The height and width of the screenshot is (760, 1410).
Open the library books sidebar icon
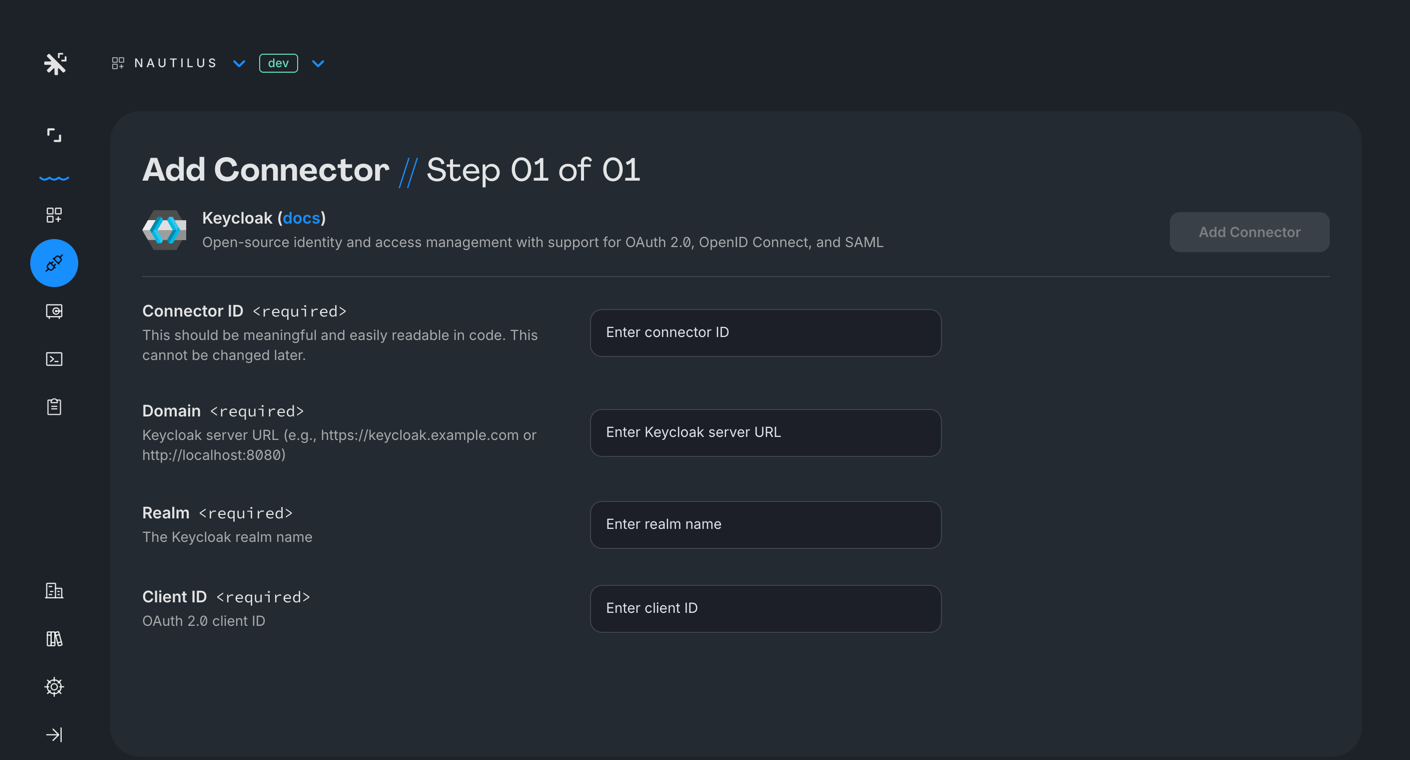coord(54,639)
